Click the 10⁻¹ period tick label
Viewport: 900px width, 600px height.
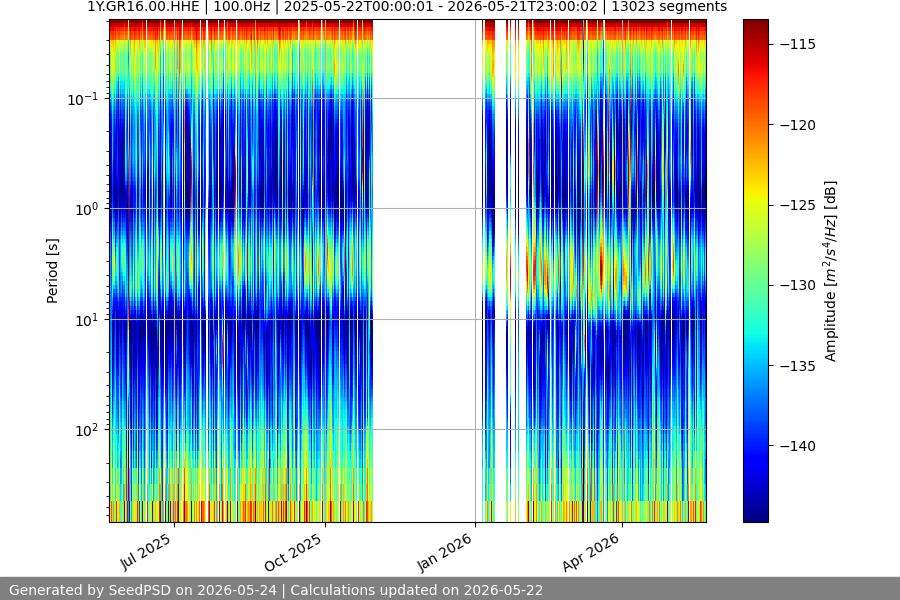[x=83, y=99]
